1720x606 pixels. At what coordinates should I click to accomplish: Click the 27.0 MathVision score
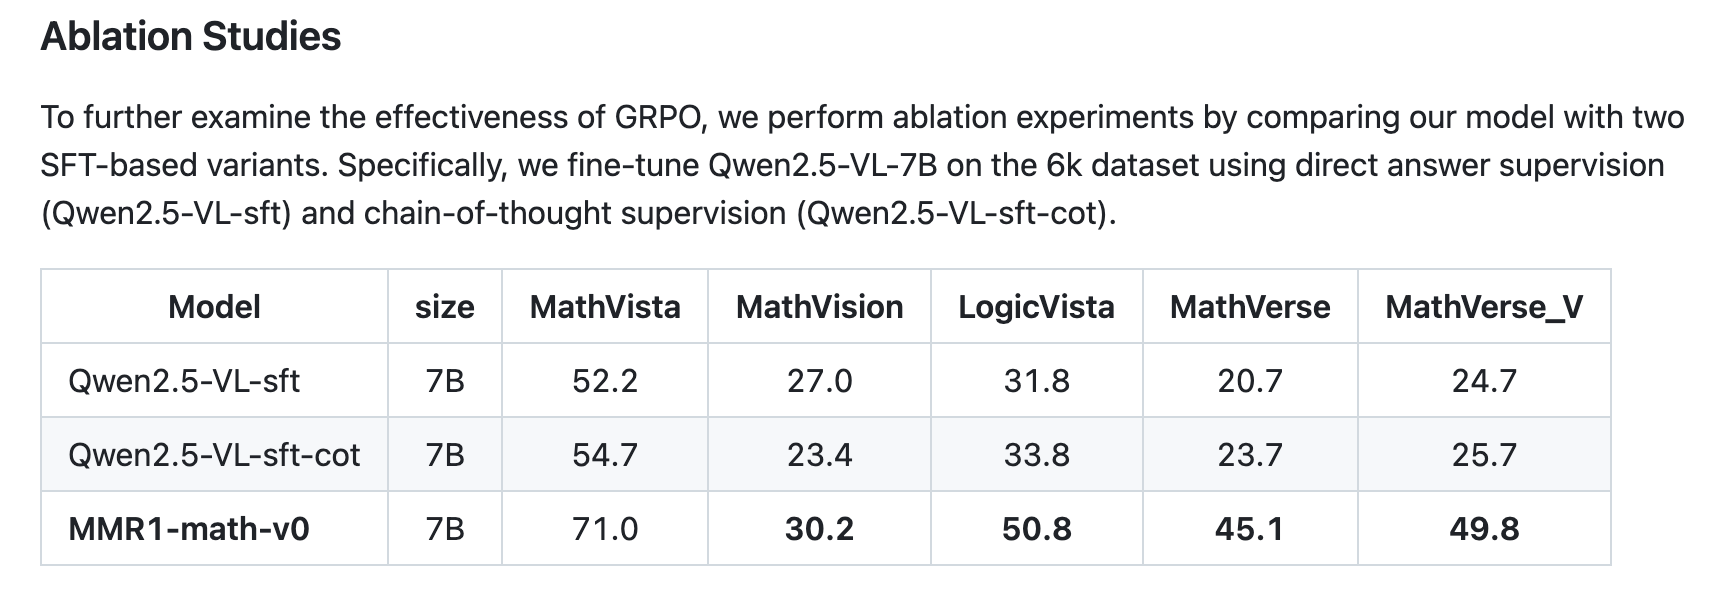[x=820, y=381]
